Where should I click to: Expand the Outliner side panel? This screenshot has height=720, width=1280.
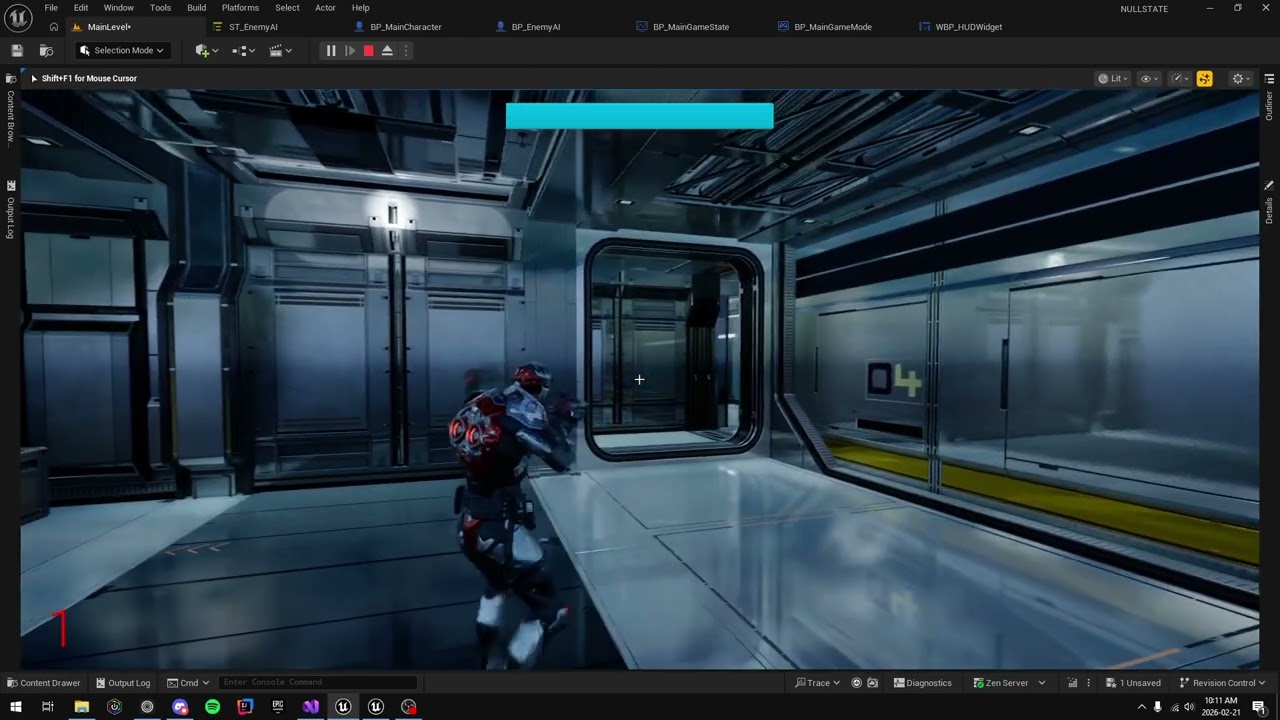point(1269,105)
